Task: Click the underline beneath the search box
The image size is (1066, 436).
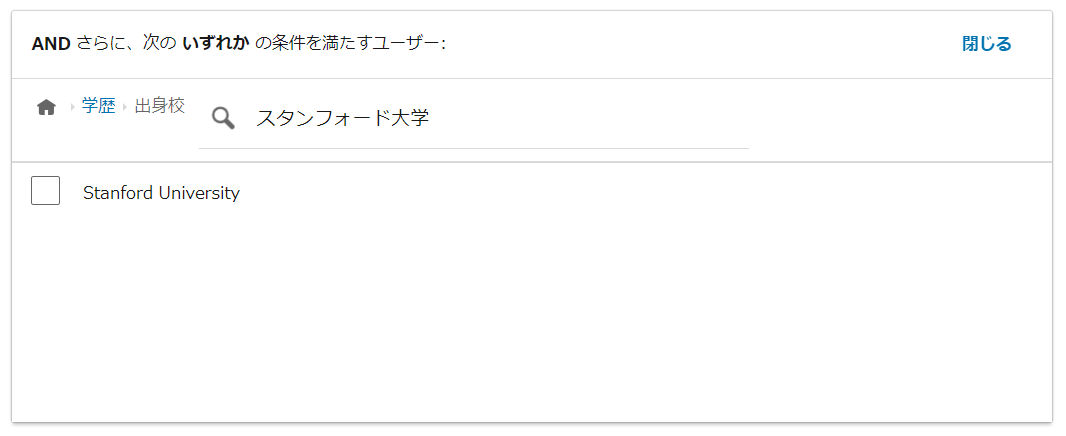Action: click(x=474, y=148)
